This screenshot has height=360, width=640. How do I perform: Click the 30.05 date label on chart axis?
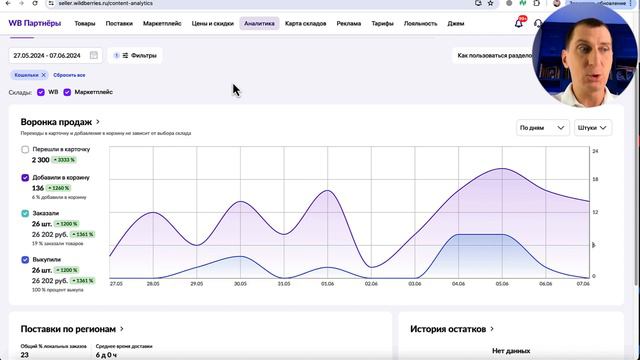[240, 284]
